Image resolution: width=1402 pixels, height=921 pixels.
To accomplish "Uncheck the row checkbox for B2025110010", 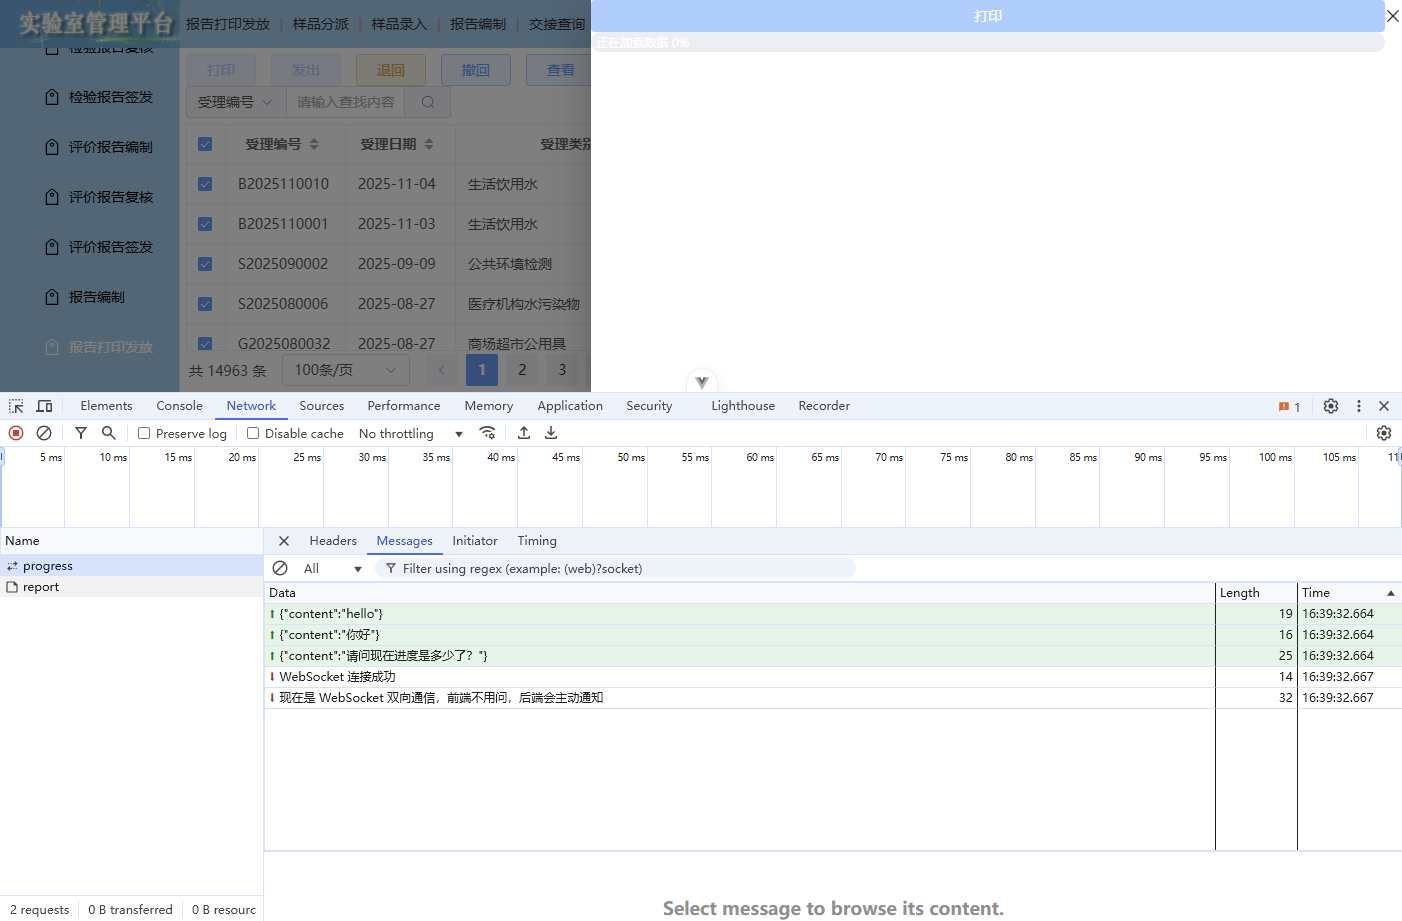I will click(205, 183).
